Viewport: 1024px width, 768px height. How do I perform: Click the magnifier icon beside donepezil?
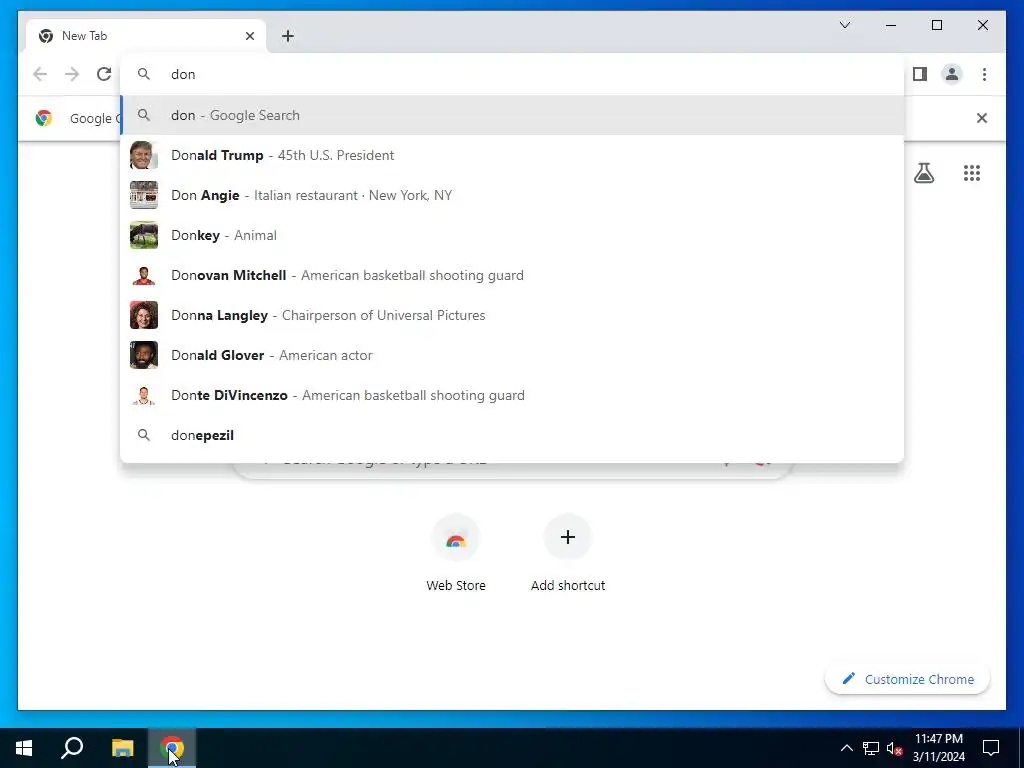coord(144,435)
